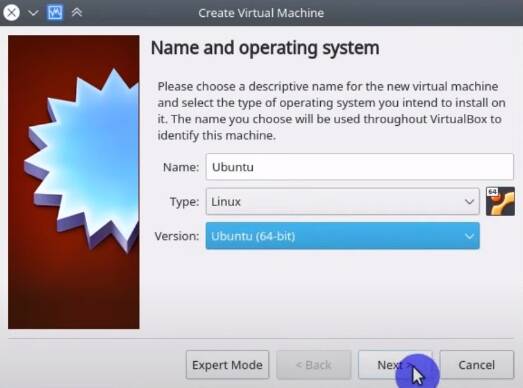Screen dimensions: 523x388
Task: Click the VirtualBox app icon in title bar
Action: (55, 13)
